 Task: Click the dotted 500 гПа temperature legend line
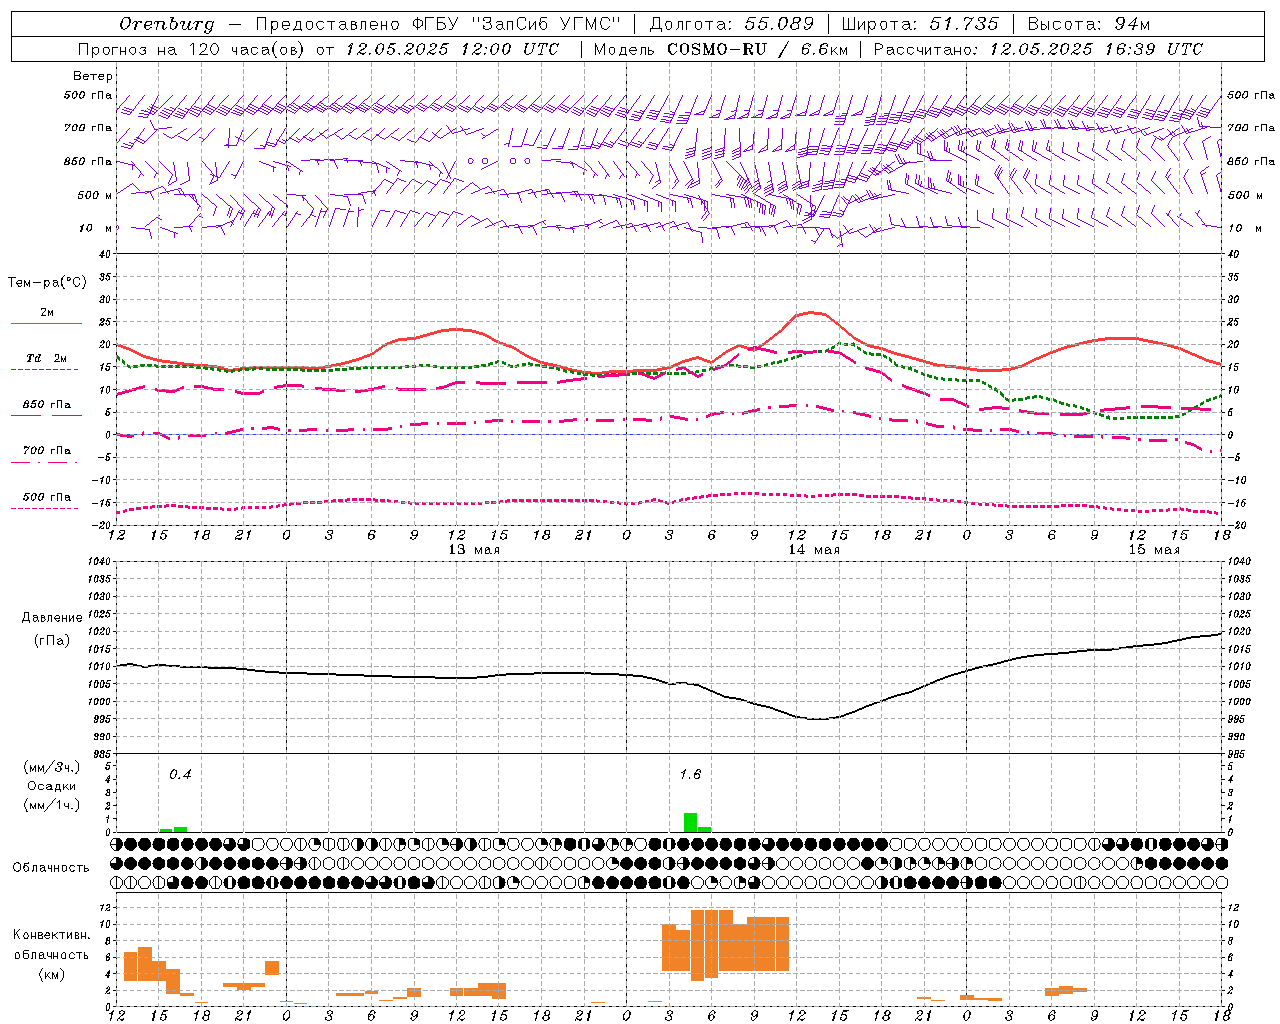[x=46, y=508]
